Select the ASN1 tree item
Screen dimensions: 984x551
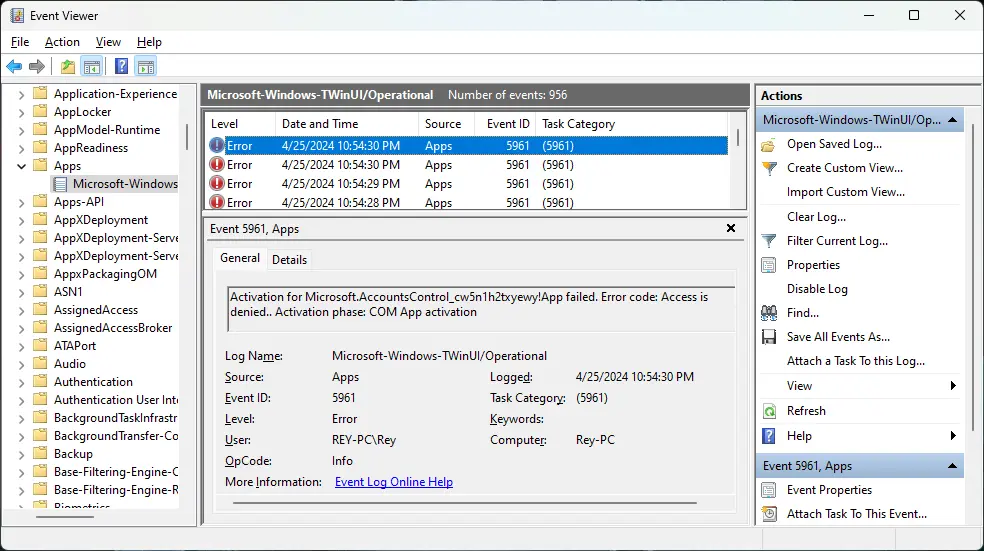coord(68,292)
